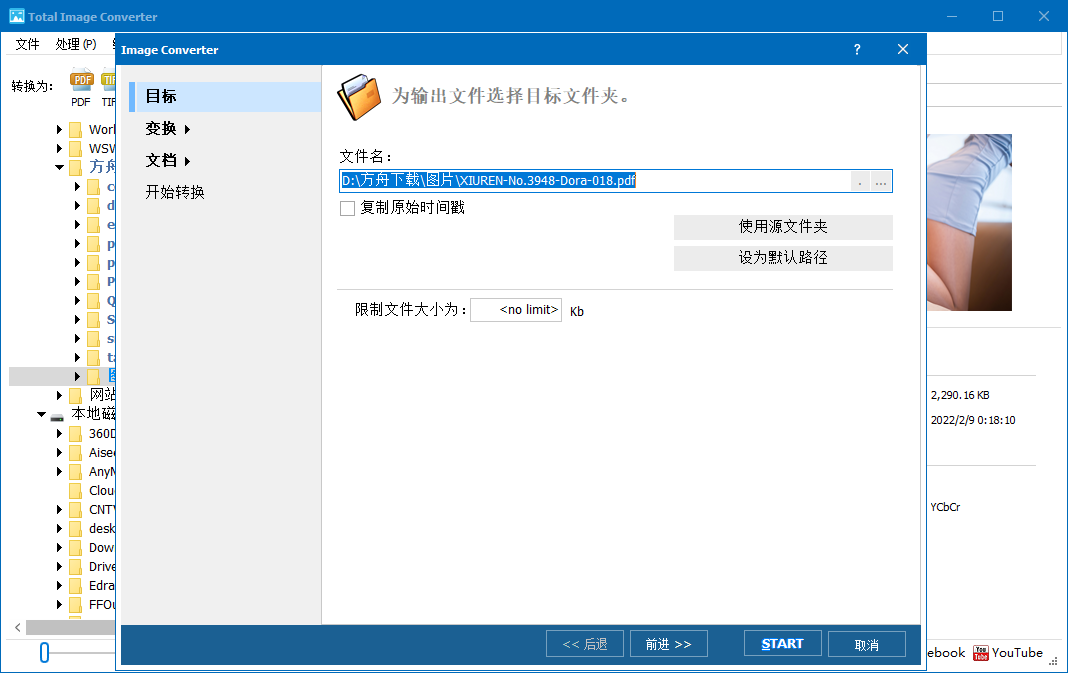This screenshot has width=1068, height=673.
Task: Enable the 复制原始时间戳 checkbox
Action: [x=347, y=208]
